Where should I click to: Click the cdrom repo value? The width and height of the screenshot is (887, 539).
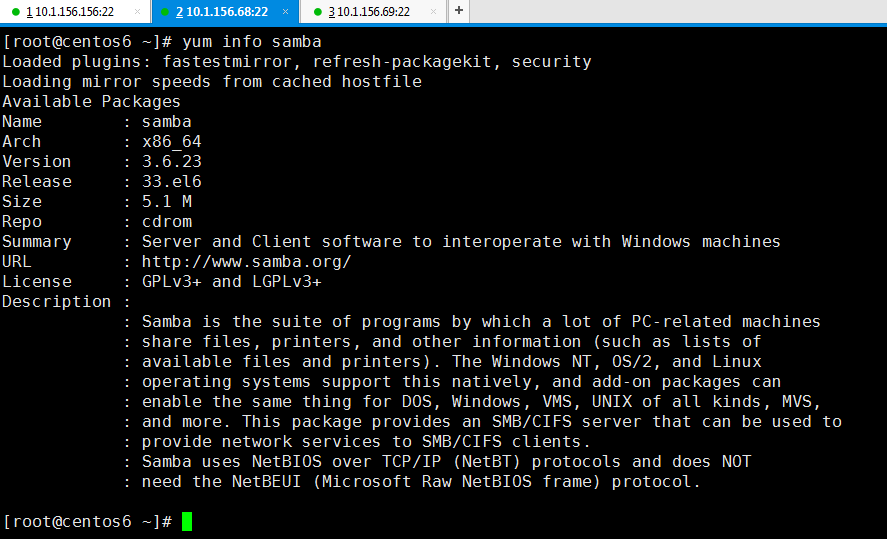(167, 222)
